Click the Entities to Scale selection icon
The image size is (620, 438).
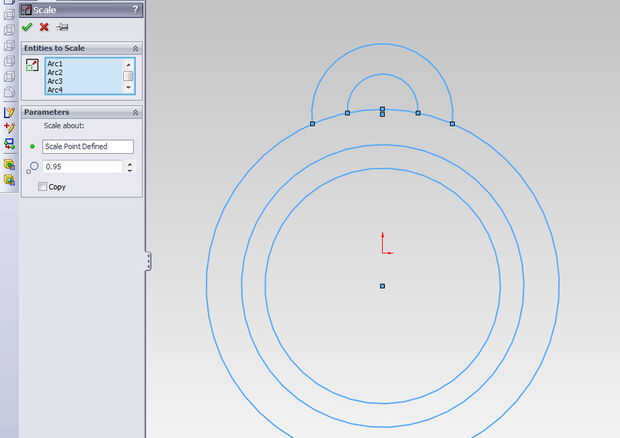(x=32, y=65)
